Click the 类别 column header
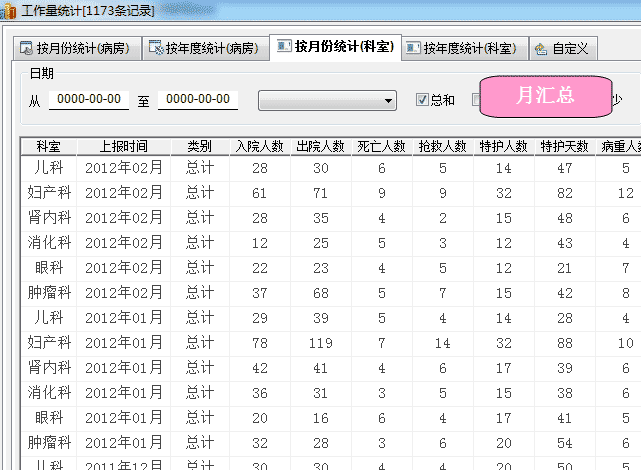The width and height of the screenshot is (641, 470). 200,146
